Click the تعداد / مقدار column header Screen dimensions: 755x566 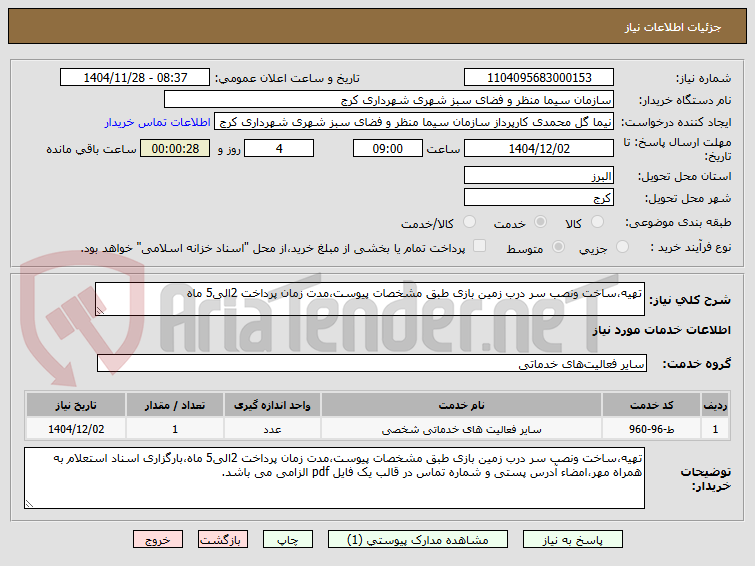coord(175,405)
